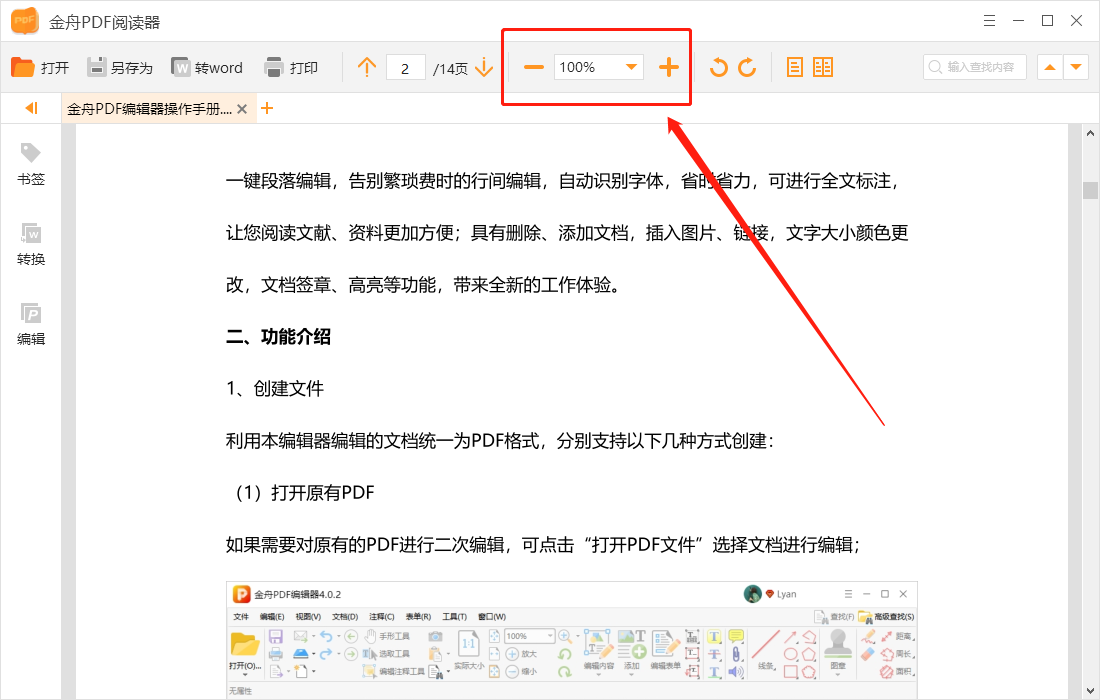Click the text (1)打开原有PDF
1100x700 pixels.
[x=303, y=492]
